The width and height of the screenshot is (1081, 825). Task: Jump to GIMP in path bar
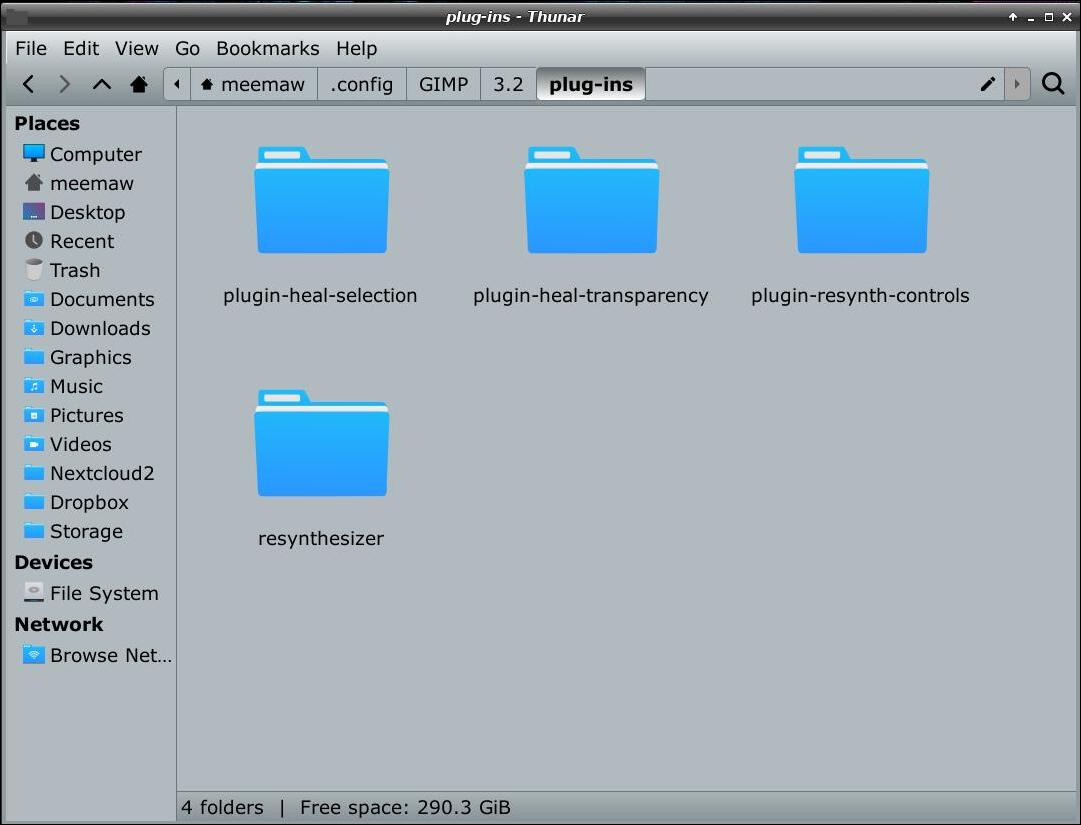pyautogui.click(x=443, y=84)
